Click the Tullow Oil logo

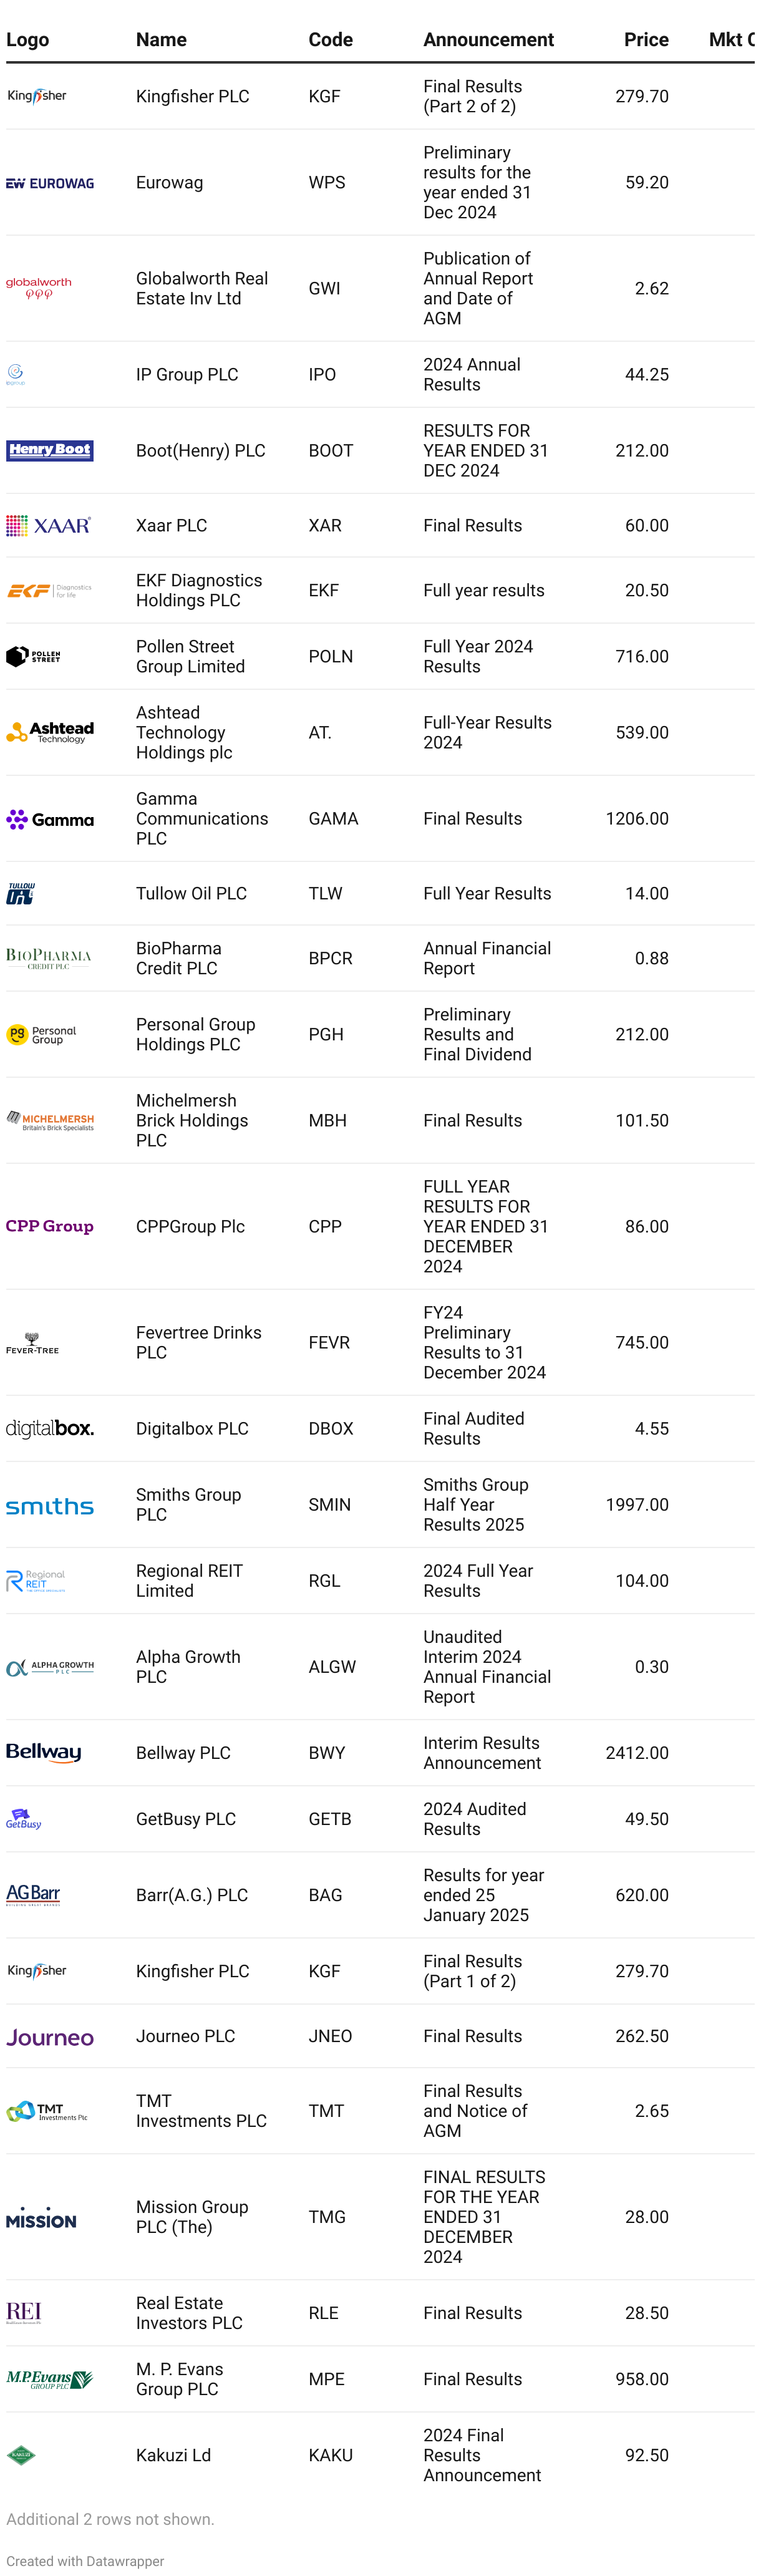click(21, 893)
